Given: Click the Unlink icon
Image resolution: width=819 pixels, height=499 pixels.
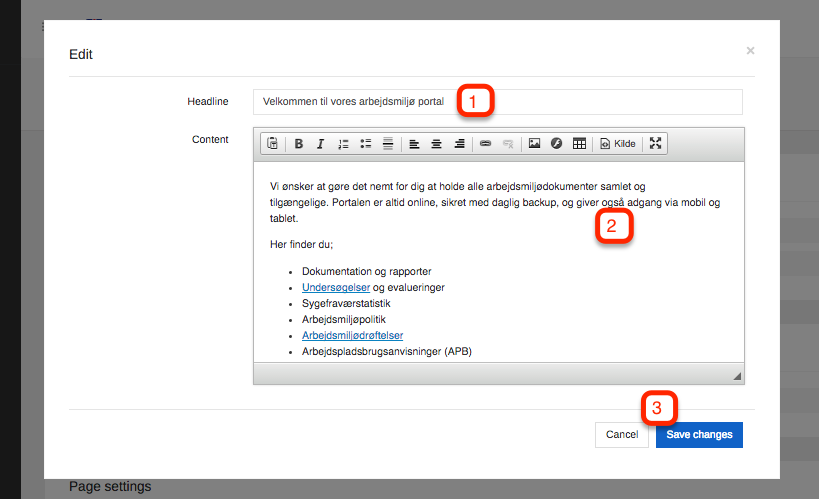Looking at the screenshot, I should click(x=508, y=143).
